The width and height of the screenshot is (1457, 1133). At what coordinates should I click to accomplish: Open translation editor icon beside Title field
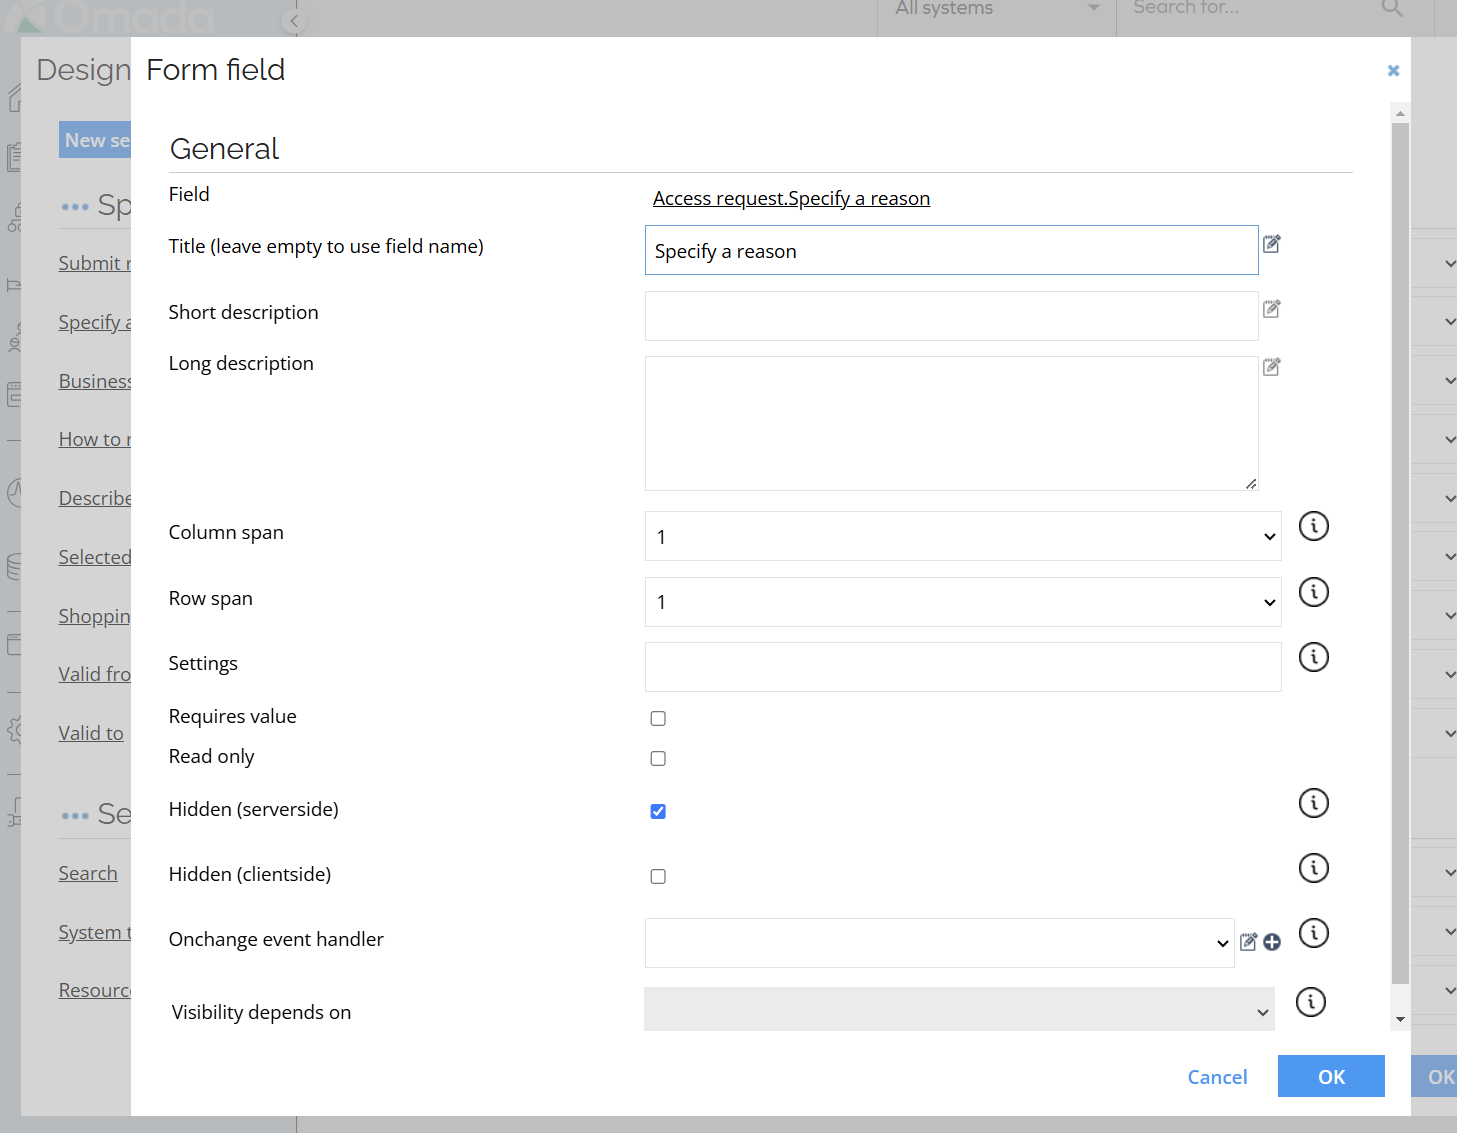click(x=1272, y=244)
